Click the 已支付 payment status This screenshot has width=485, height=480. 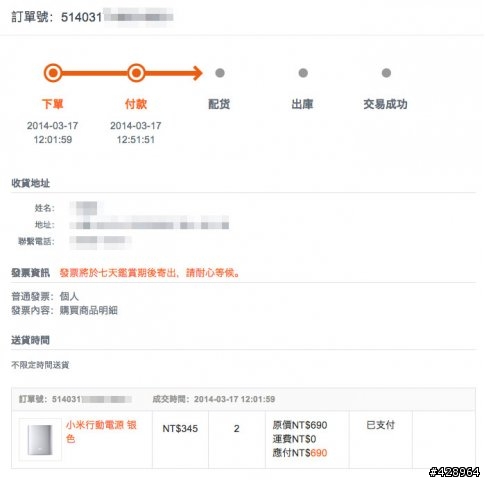pyautogui.click(x=380, y=425)
